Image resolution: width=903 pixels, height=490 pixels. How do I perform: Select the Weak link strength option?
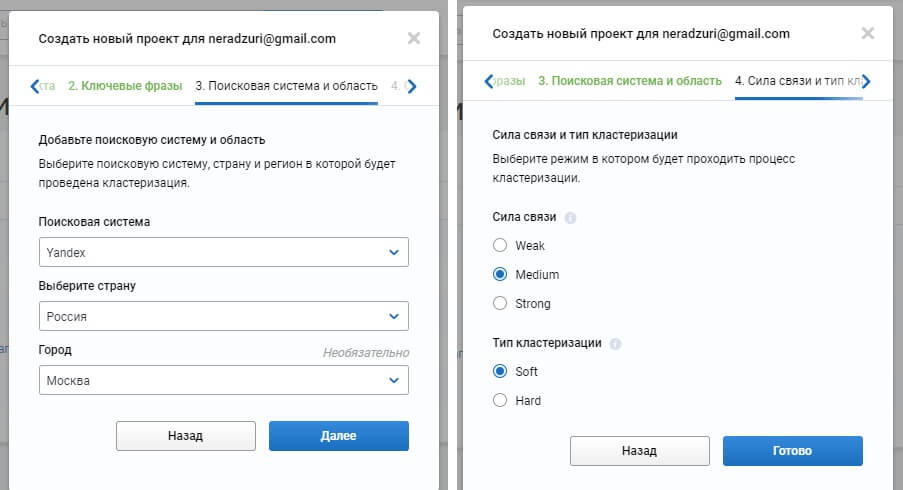[500, 245]
